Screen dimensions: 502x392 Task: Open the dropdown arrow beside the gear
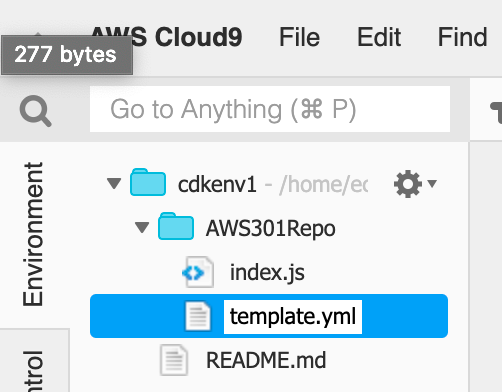pyautogui.click(x=432, y=184)
